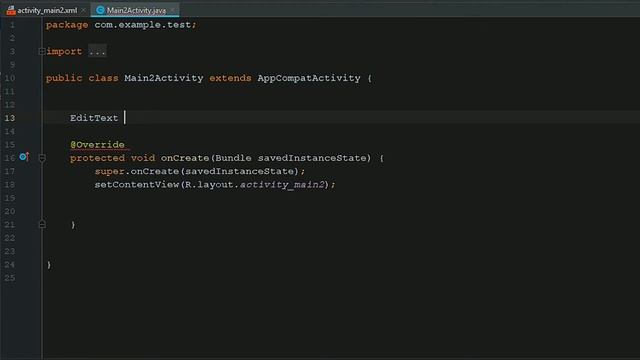
Task: Close the activity_main2.xml tab
Action: pos(84,10)
